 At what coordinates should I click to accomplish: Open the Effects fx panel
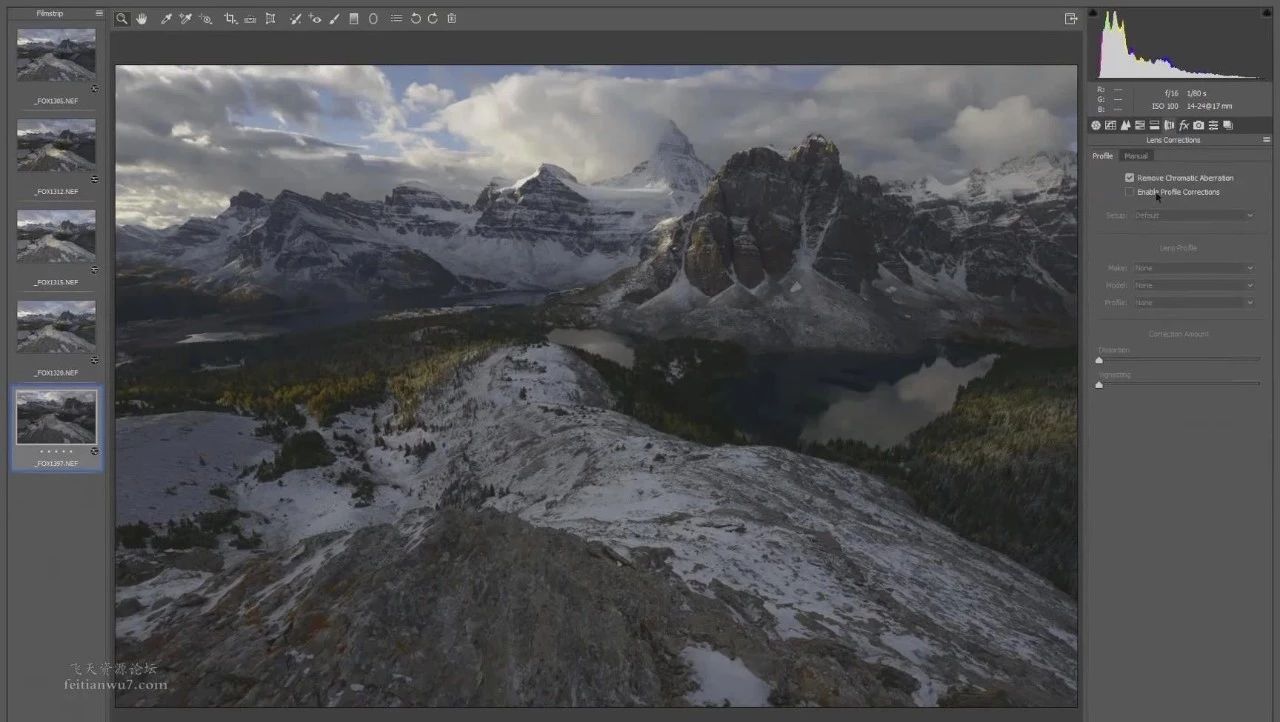(1184, 125)
